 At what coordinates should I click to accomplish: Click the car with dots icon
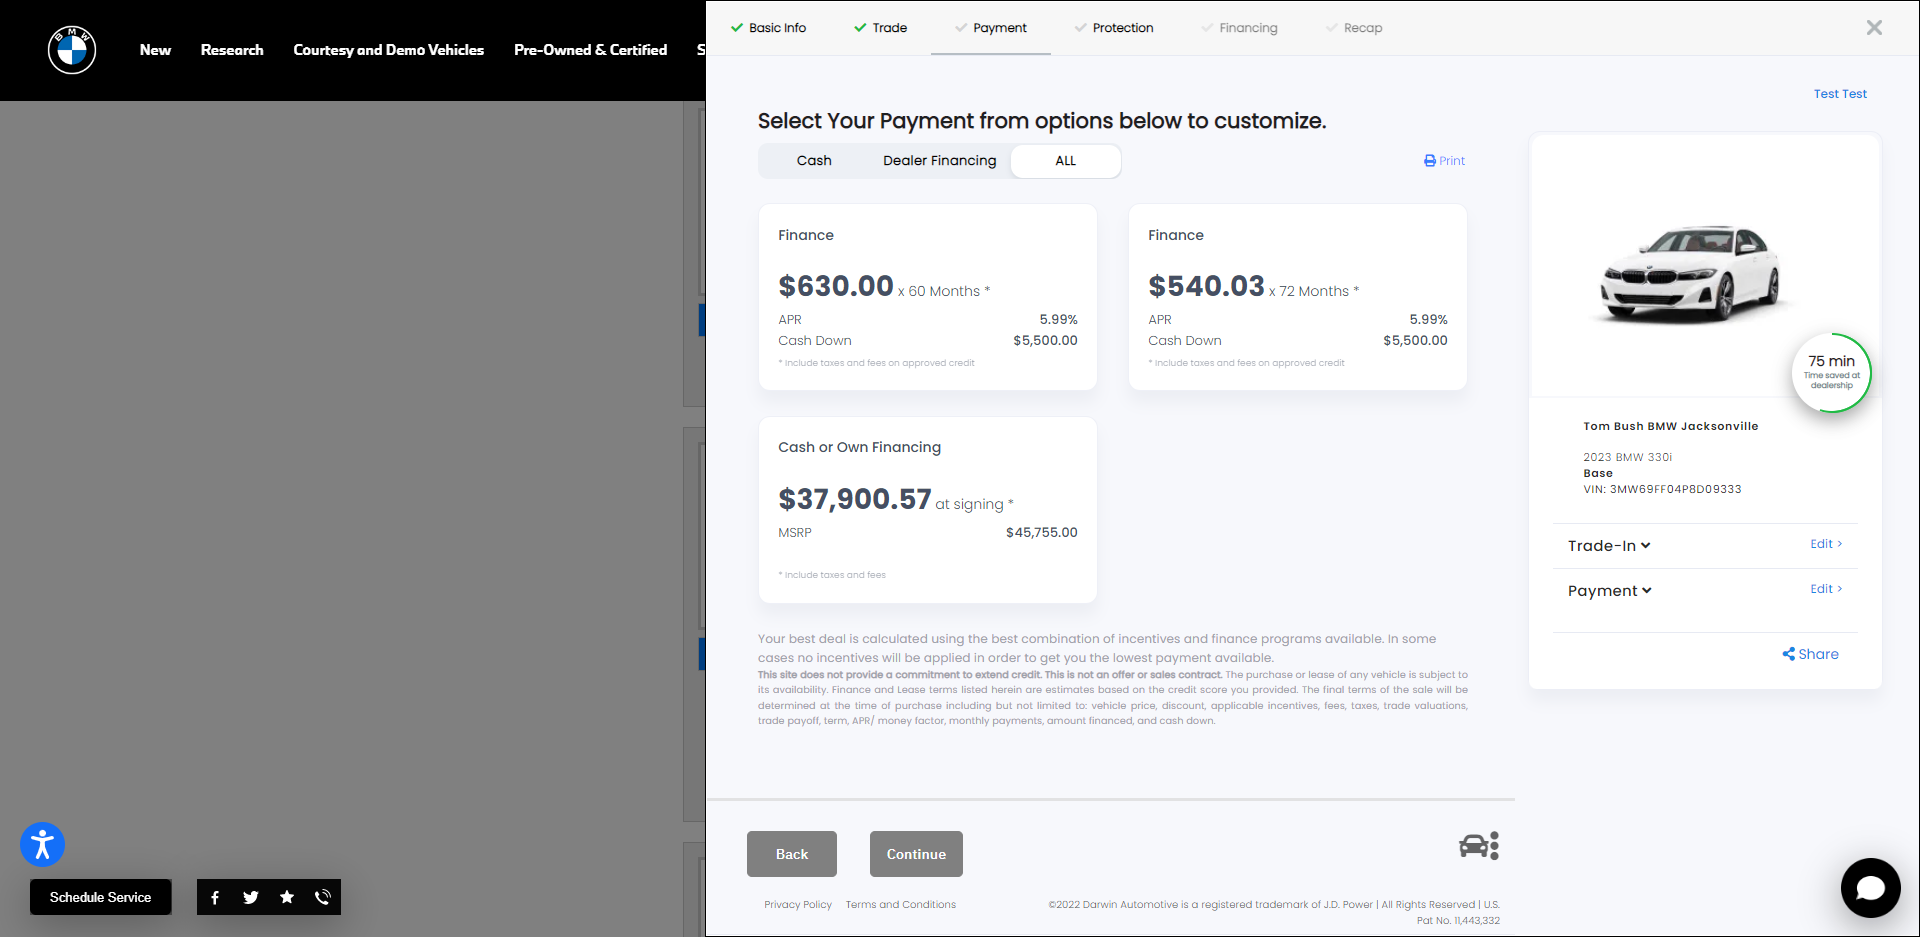click(x=1479, y=846)
